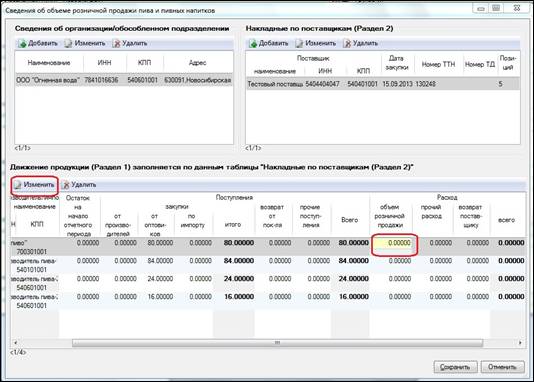Edit yellow объем розничной продажи cell
Viewport: 534px width, 382px height.
point(394,244)
